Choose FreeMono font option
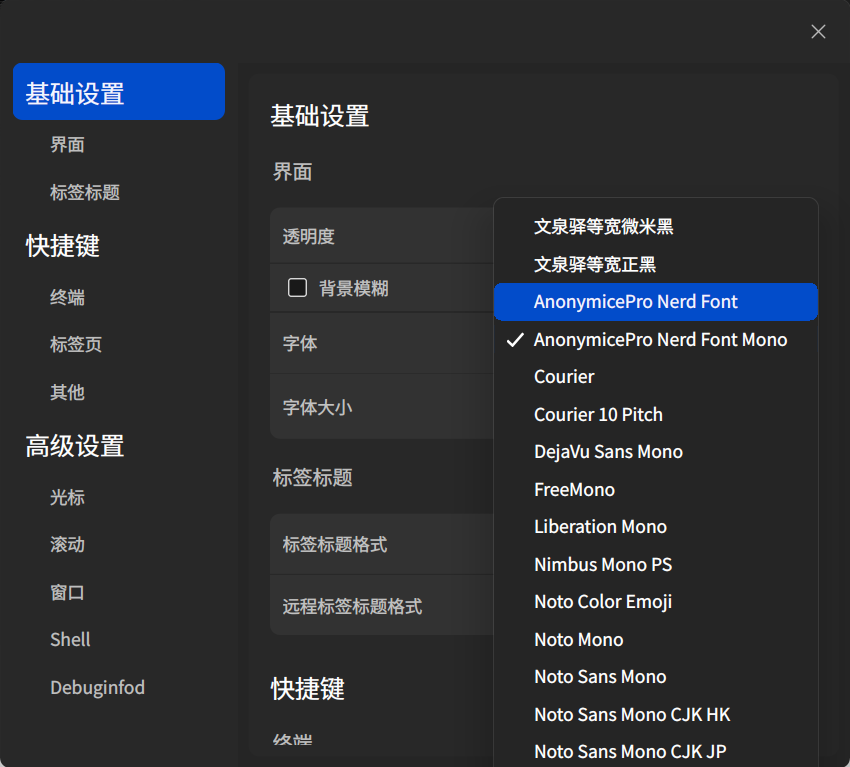The width and height of the screenshot is (850, 767). [x=655, y=489]
